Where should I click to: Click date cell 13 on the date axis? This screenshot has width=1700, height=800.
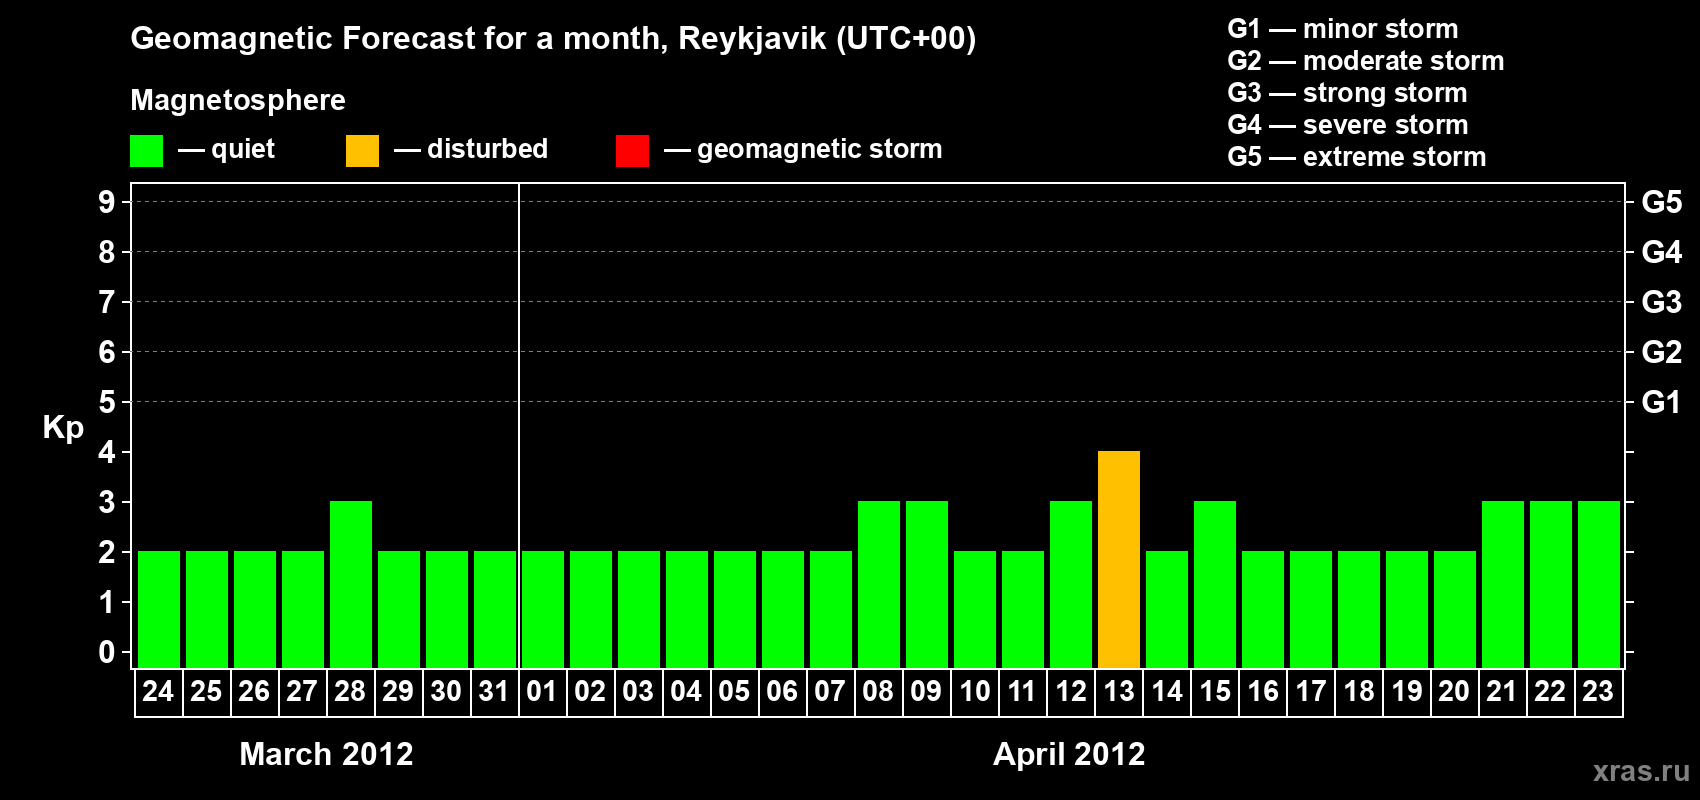(1119, 692)
